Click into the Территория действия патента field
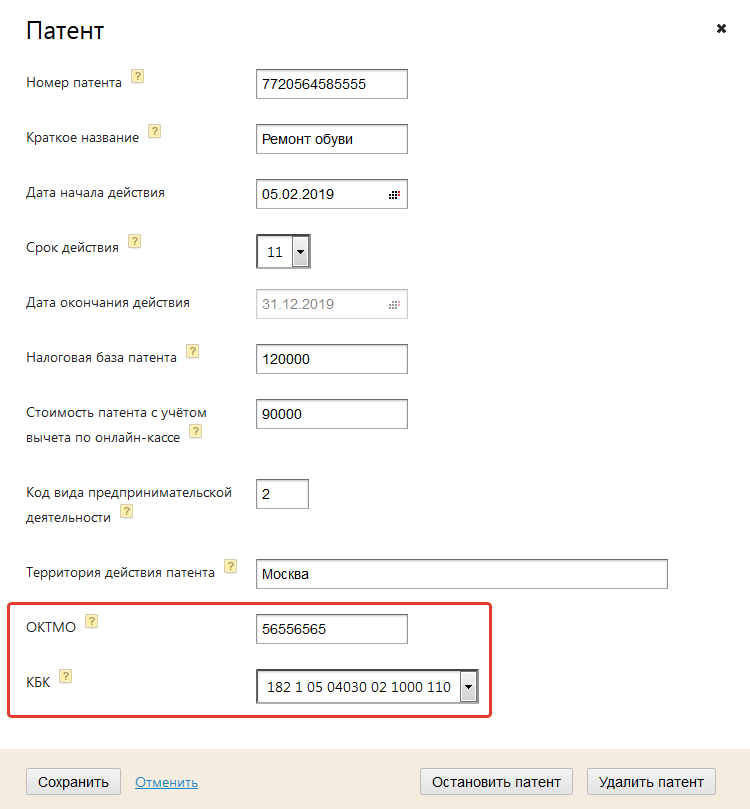Image resolution: width=750 pixels, height=809 pixels. [x=461, y=574]
